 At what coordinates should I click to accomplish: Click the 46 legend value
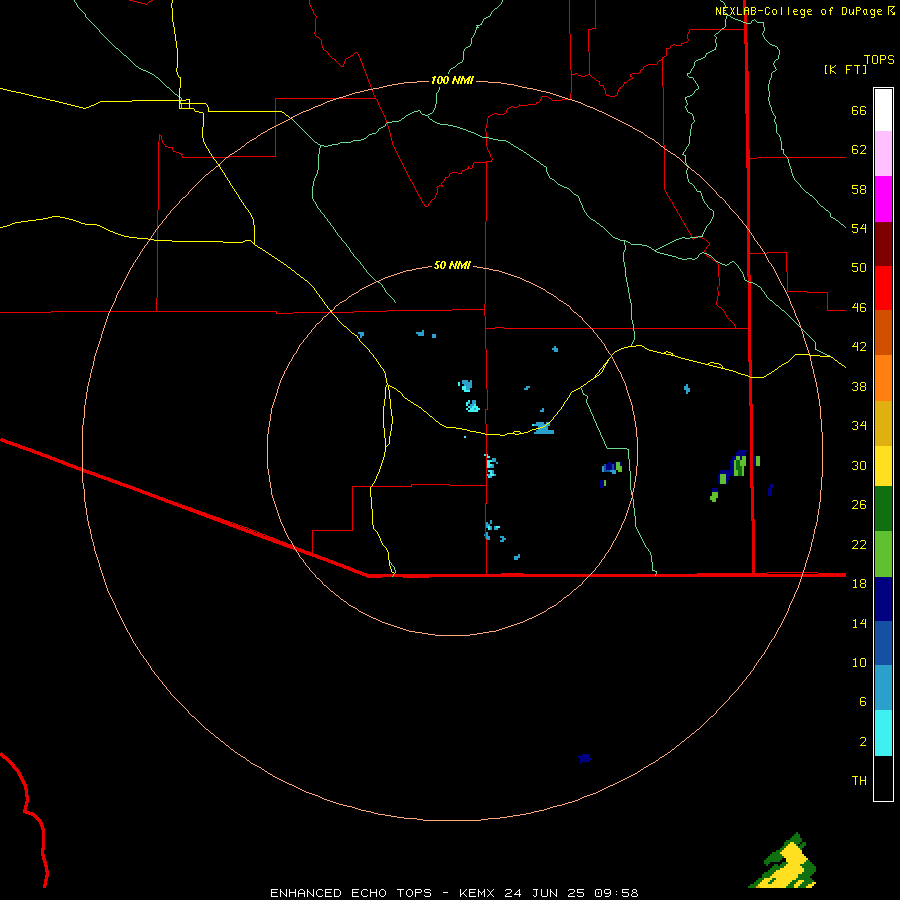859,308
